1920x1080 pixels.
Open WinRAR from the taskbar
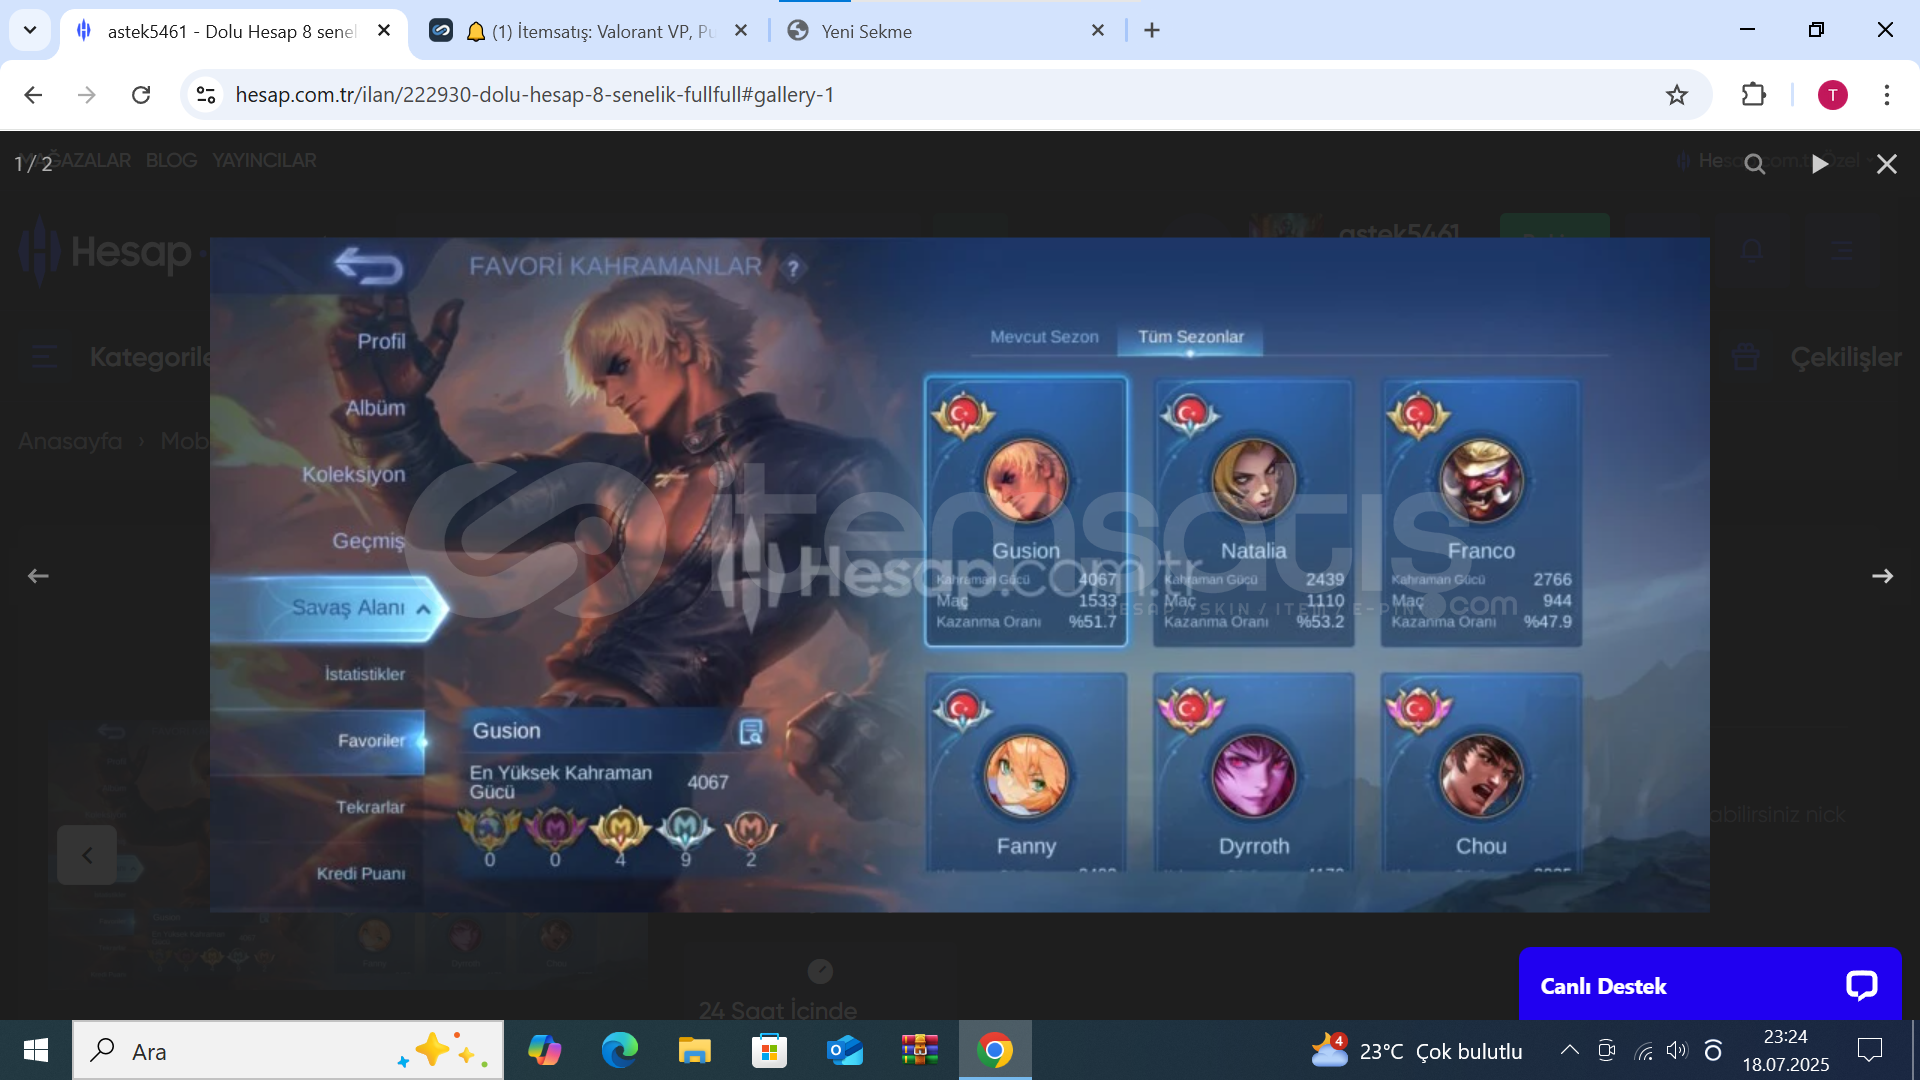[919, 1050]
